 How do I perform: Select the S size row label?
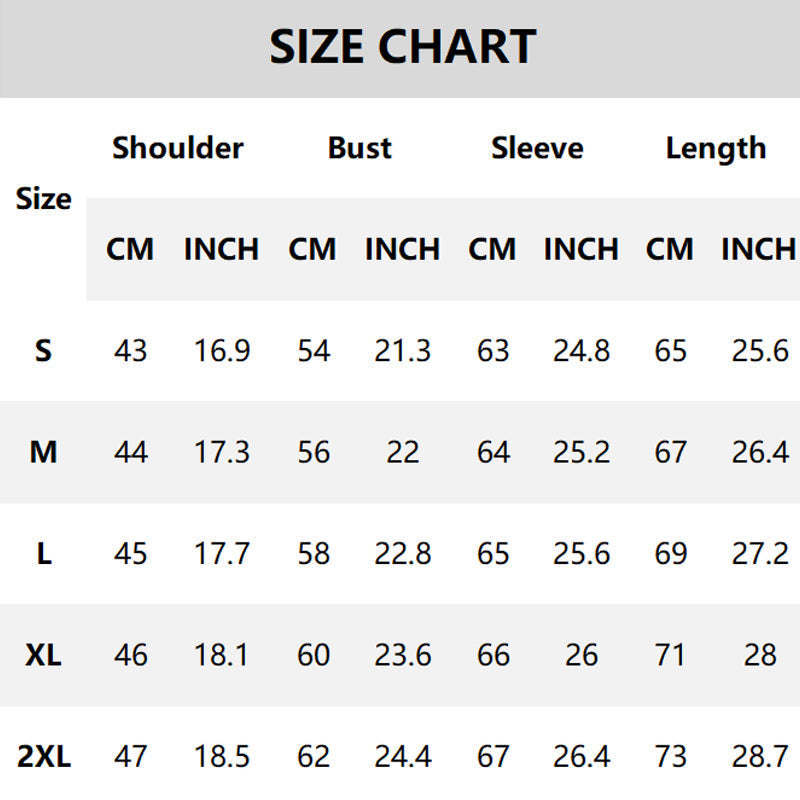(43, 351)
